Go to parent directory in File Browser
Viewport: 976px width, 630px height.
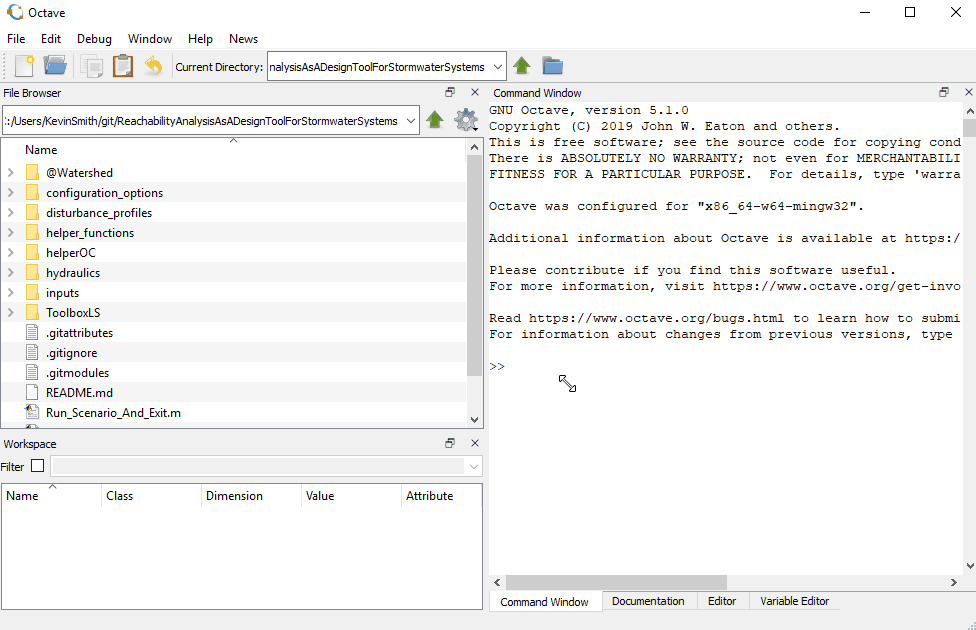(x=434, y=120)
